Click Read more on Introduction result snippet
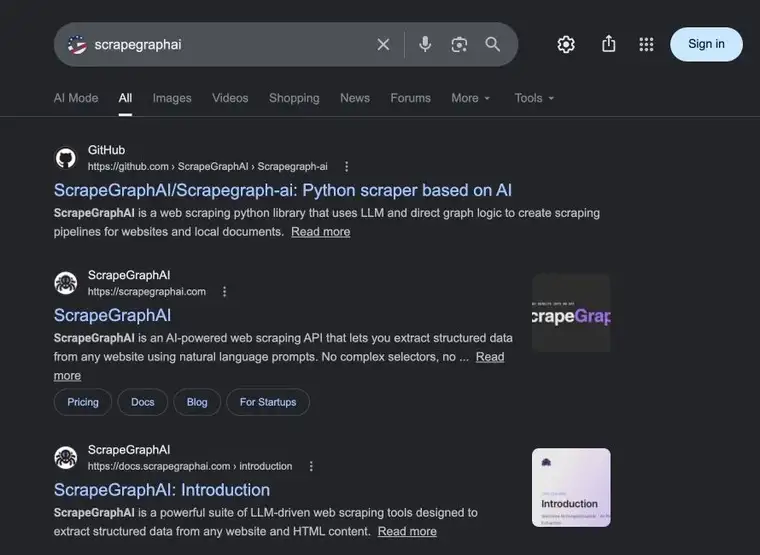The width and height of the screenshot is (760, 555). [x=407, y=531]
